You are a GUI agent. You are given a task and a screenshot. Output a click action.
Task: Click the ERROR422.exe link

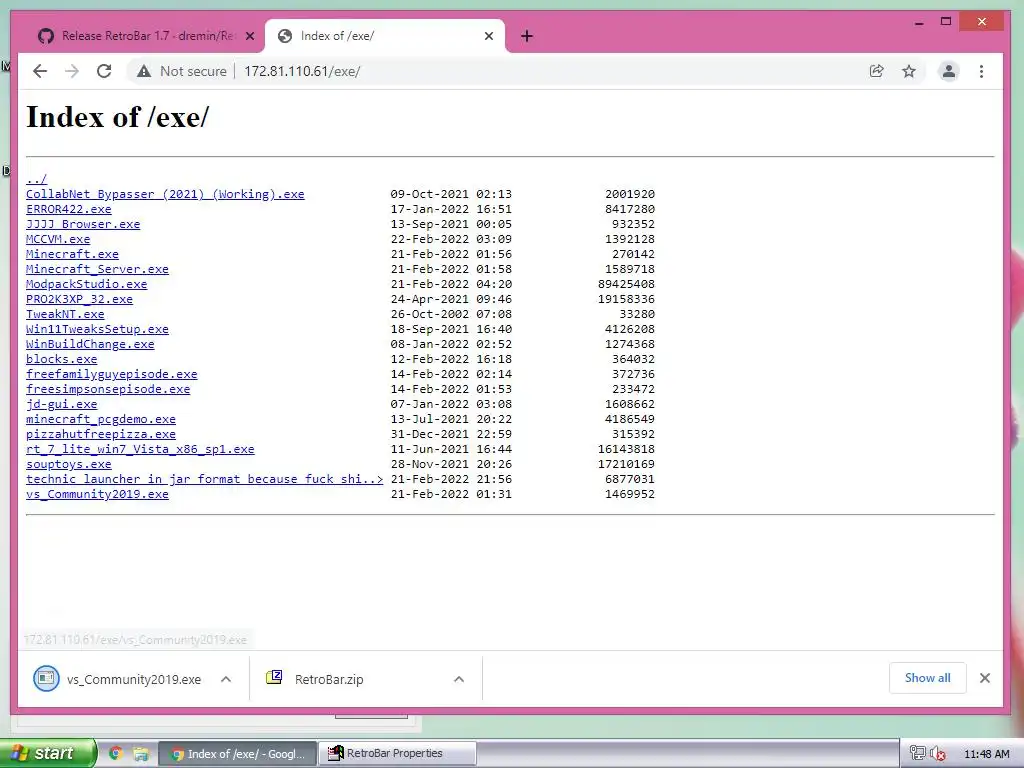click(x=69, y=209)
